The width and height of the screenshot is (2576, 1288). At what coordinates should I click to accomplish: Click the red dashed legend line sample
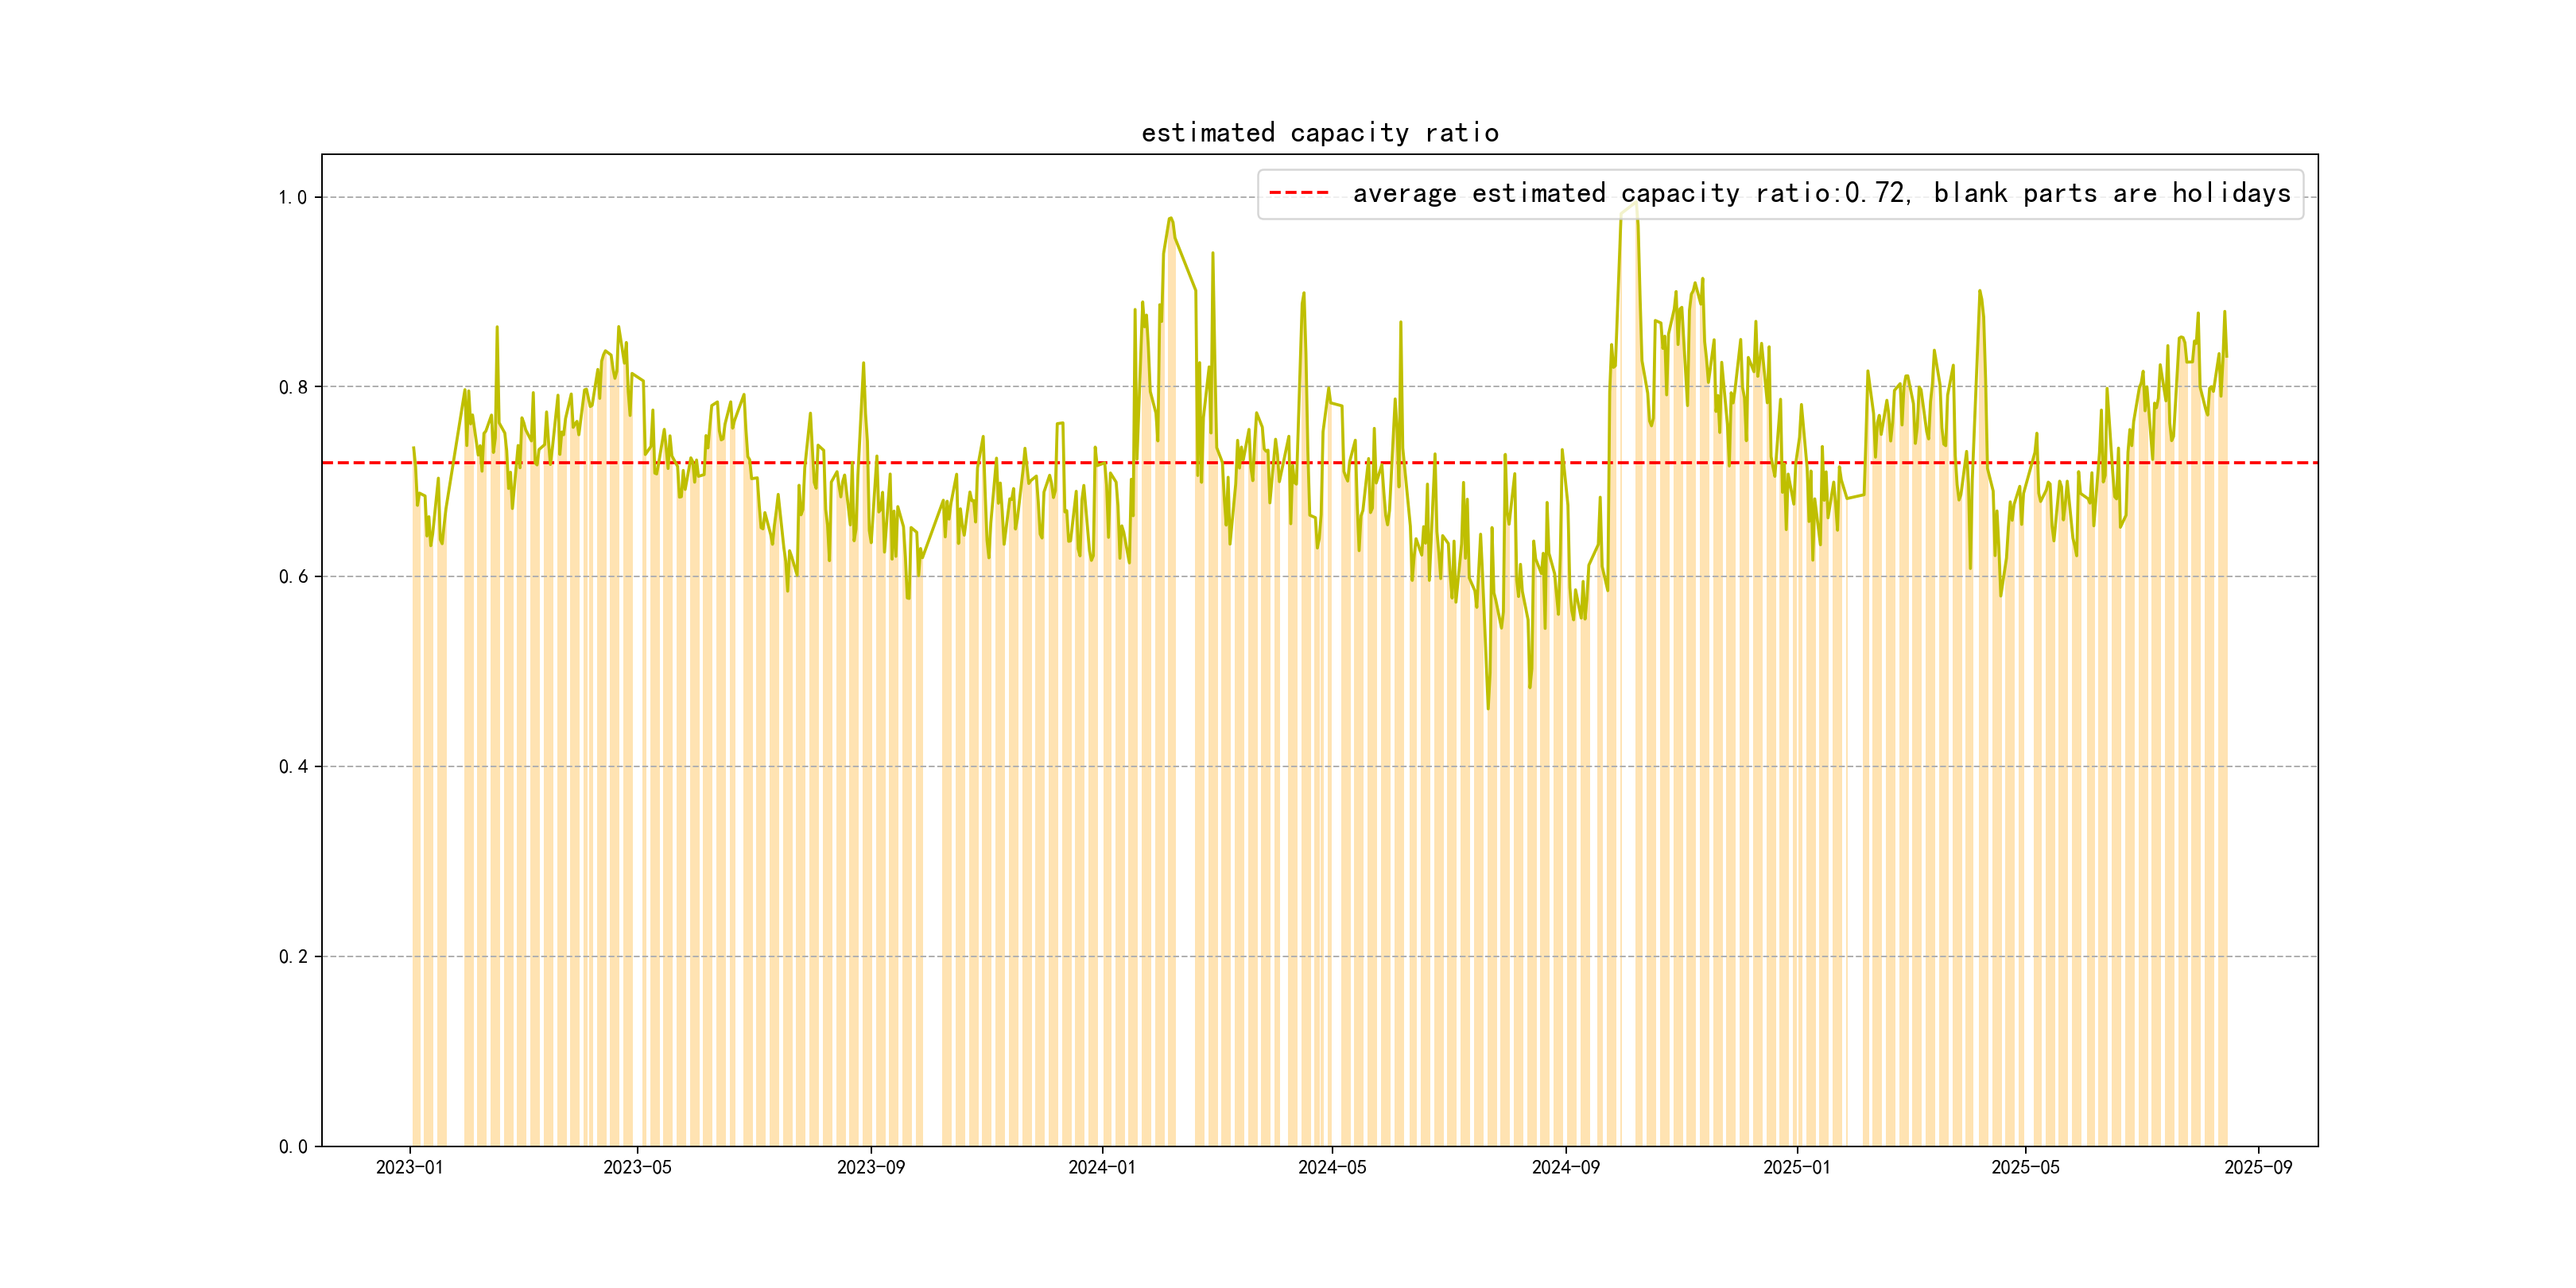[x=1298, y=193]
